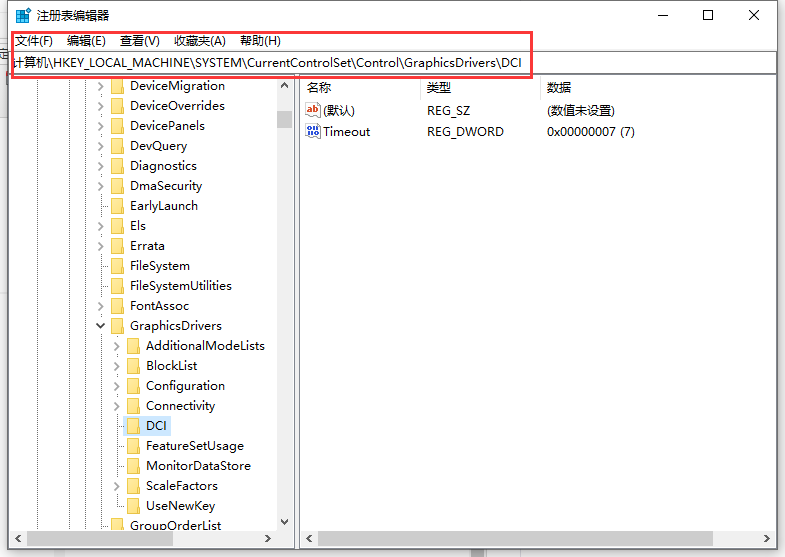Viewport: 785px width, 557px height.
Task: Click the registry path address bar
Action: click(400, 63)
